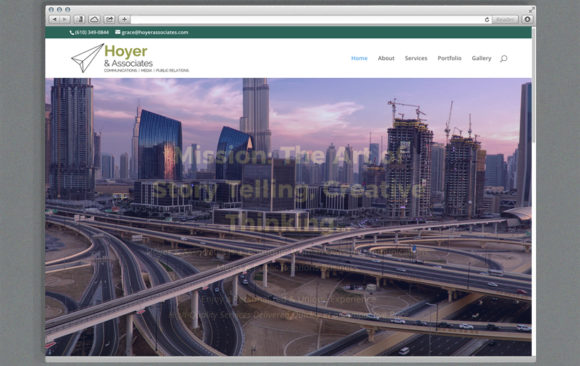
Task: Open the iCloud tabs cloud icon
Action: coord(94,19)
